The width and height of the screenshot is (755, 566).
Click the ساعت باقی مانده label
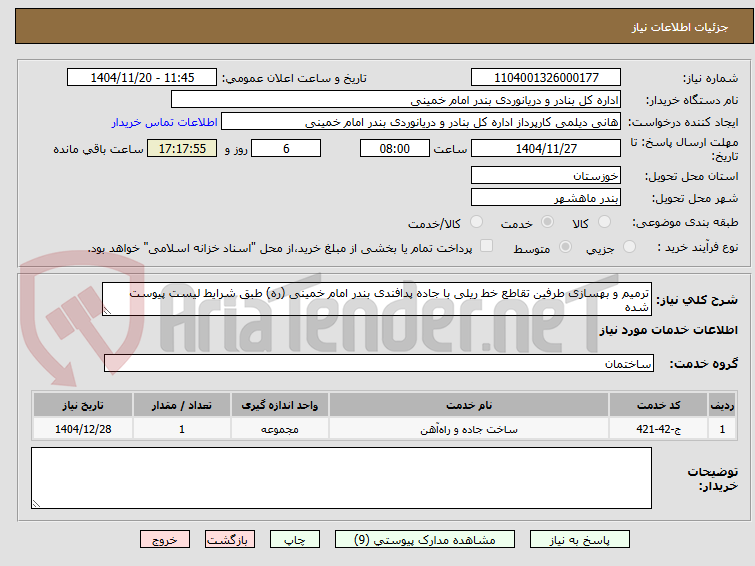point(98,149)
